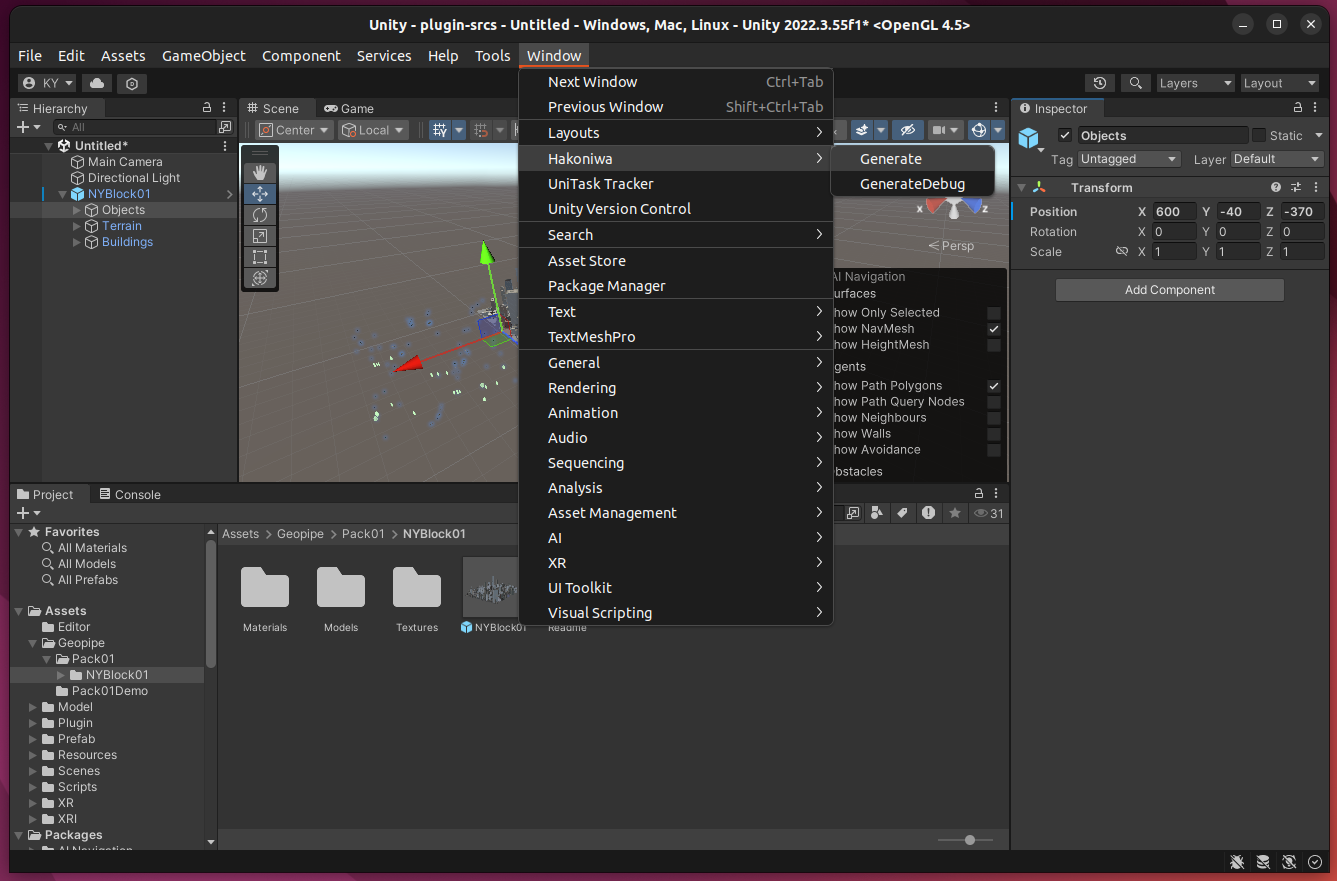The height and width of the screenshot is (881, 1337).
Task: Select the Hand view tool
Action: (x=260, y=173)
